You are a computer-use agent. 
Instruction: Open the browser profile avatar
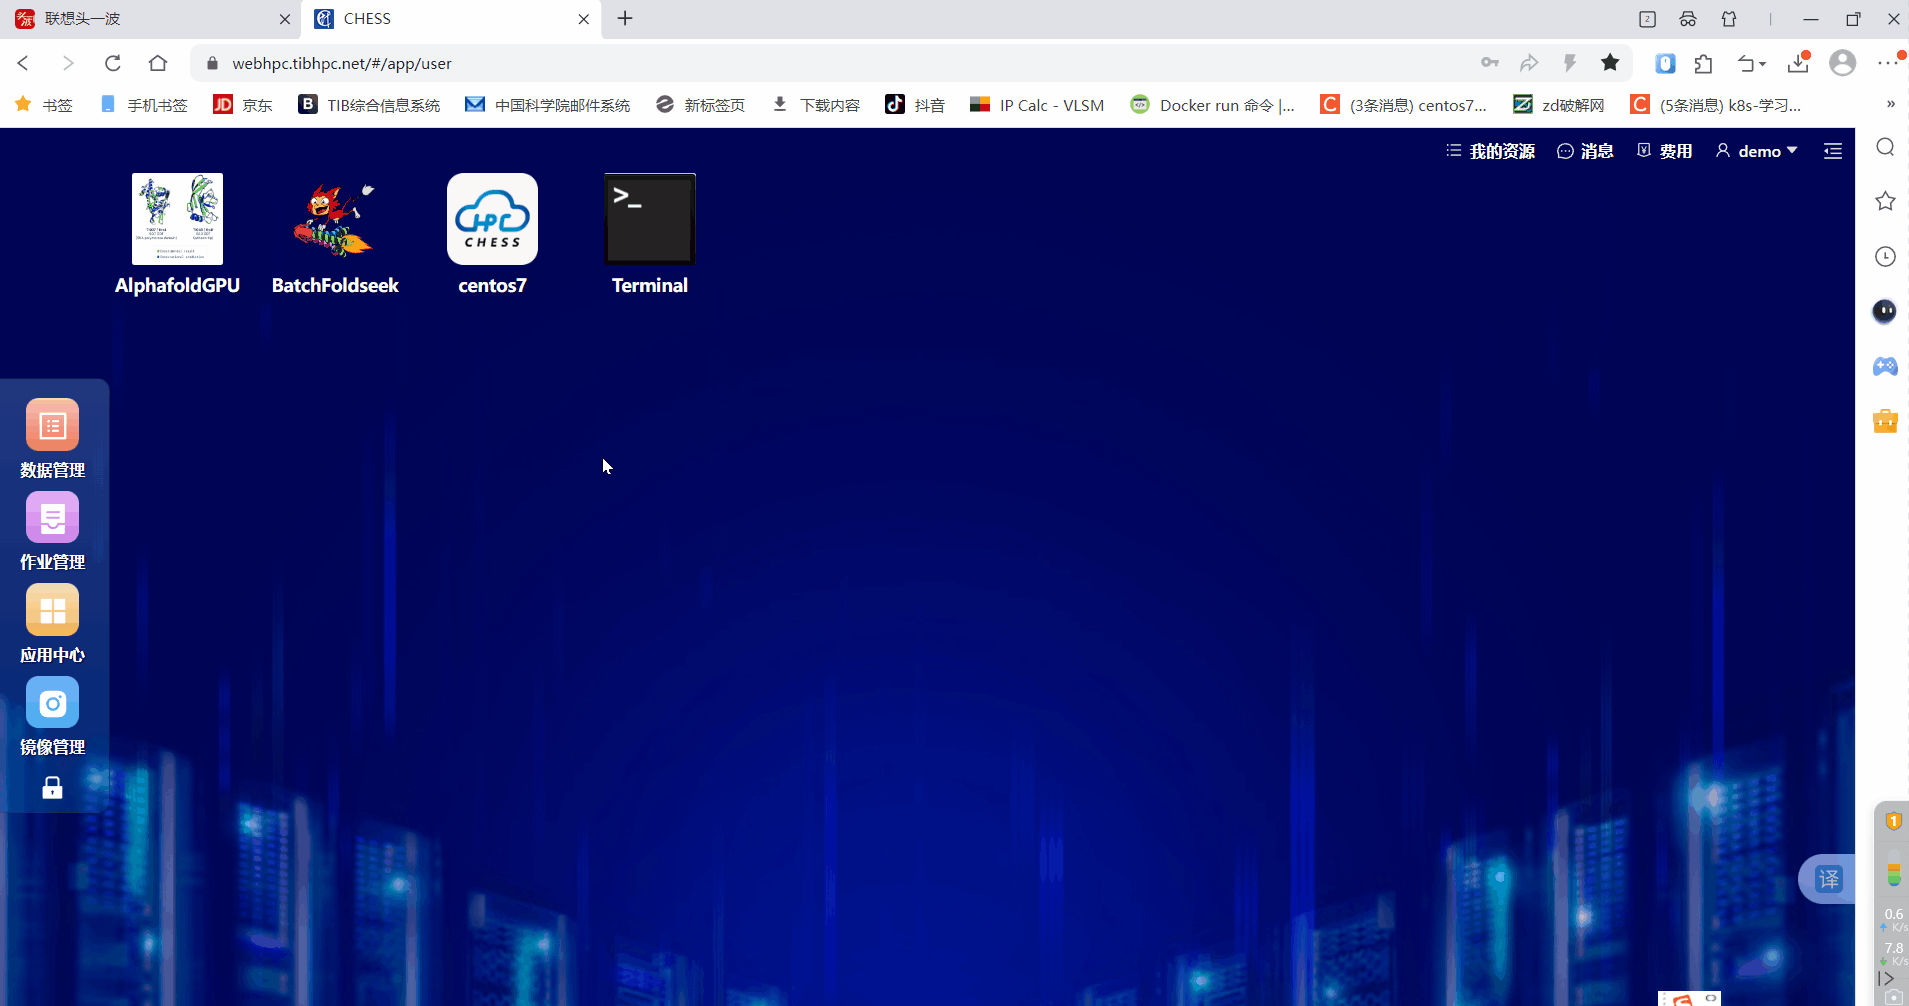tap(1842, 63)
